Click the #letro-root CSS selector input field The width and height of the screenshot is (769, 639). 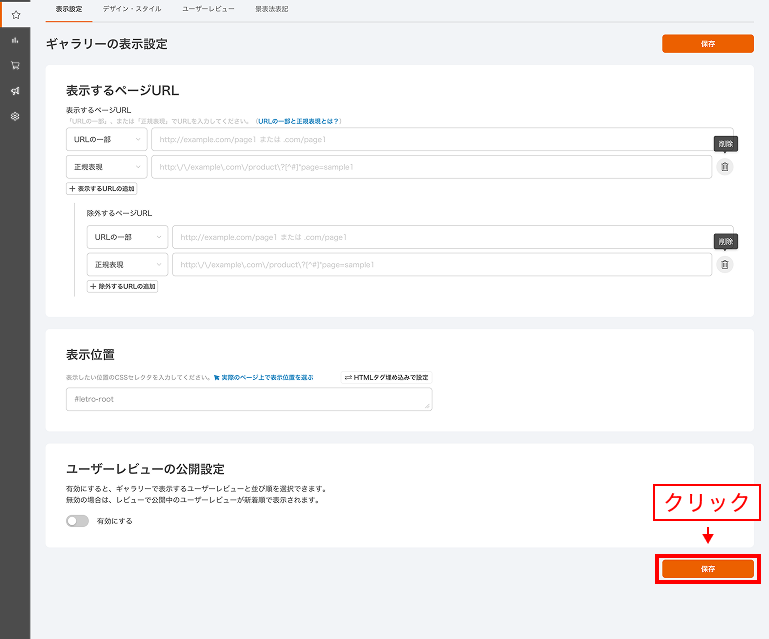[x=249, y=399]
